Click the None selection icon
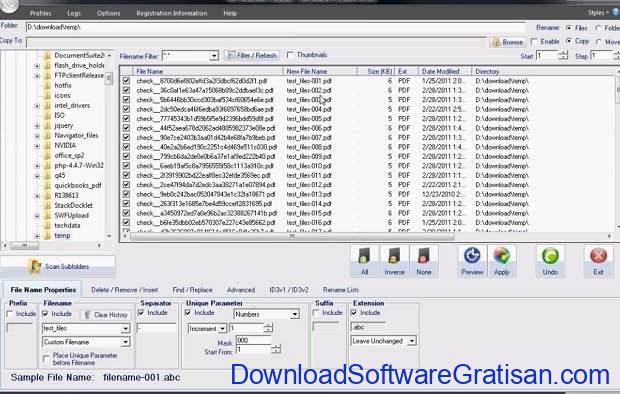This screenshot has height=394, width=620. (423, 257)
